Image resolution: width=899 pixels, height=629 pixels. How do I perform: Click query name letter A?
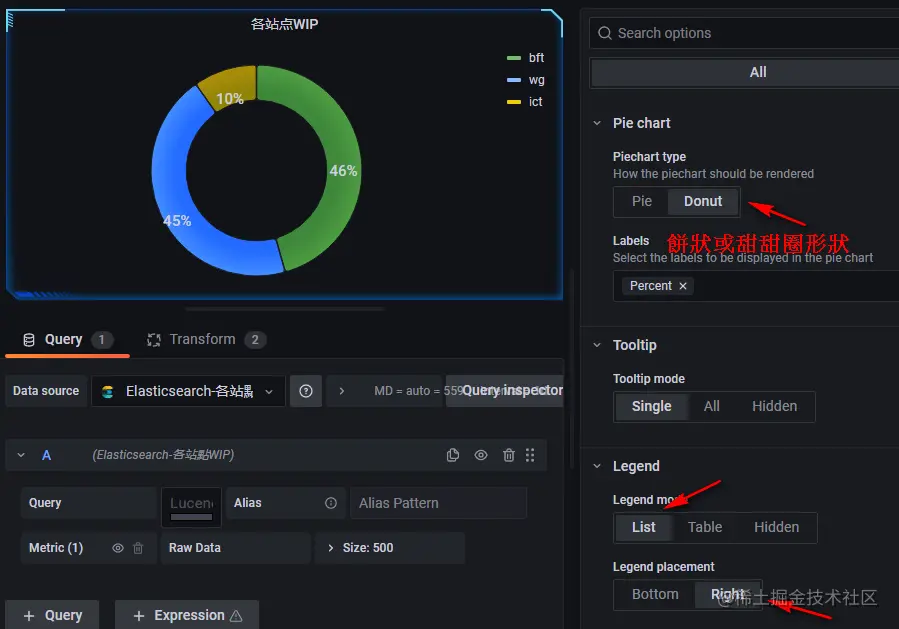pos(46,455)
